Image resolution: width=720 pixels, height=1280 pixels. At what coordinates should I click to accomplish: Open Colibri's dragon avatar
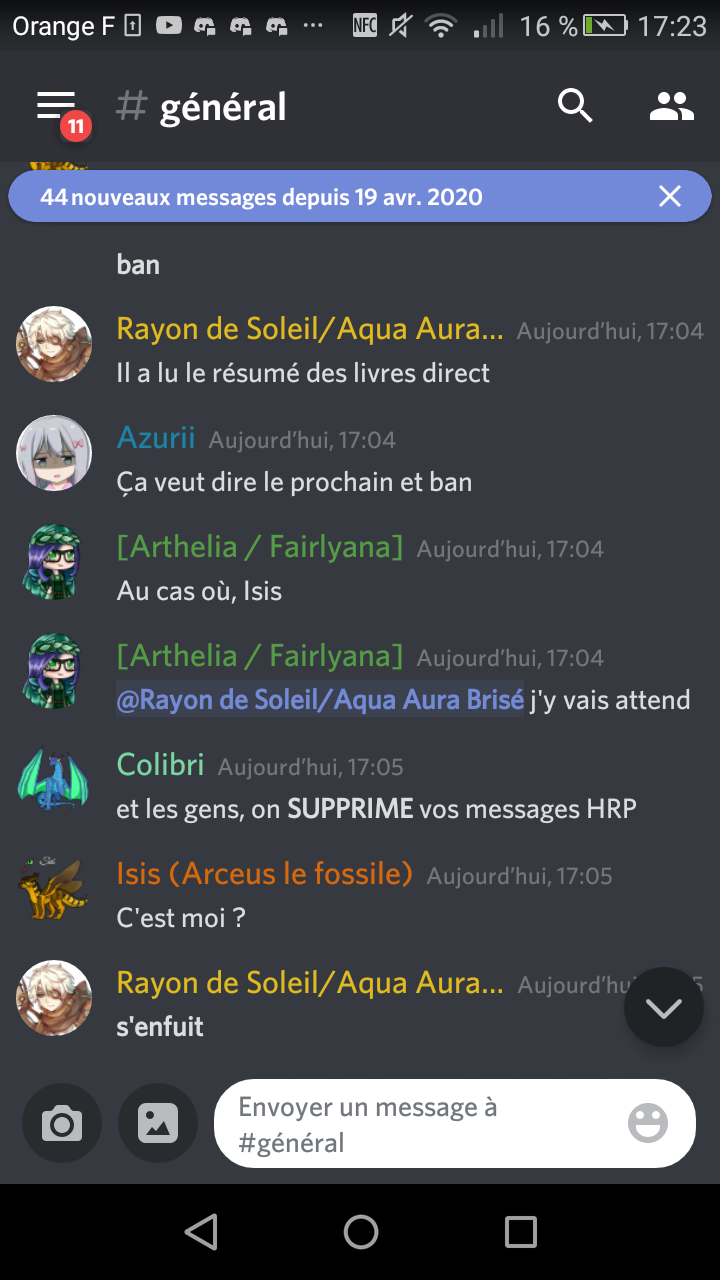coord(54,781)
